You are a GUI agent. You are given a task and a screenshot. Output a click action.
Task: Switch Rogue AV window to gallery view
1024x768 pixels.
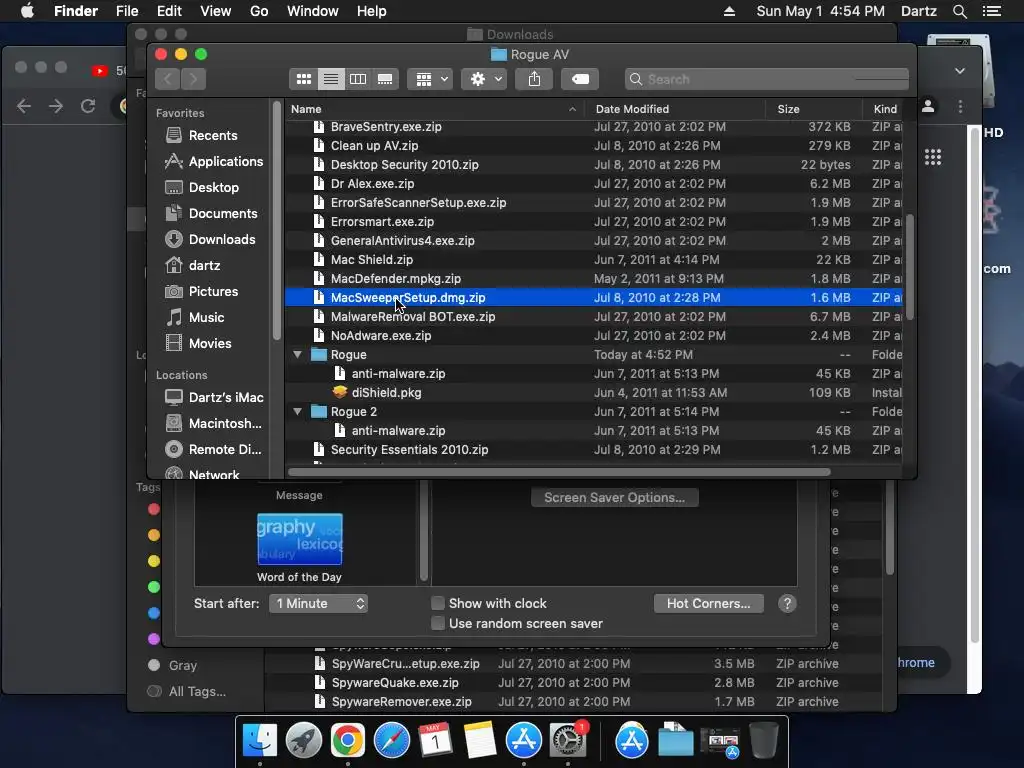[385, 79]
